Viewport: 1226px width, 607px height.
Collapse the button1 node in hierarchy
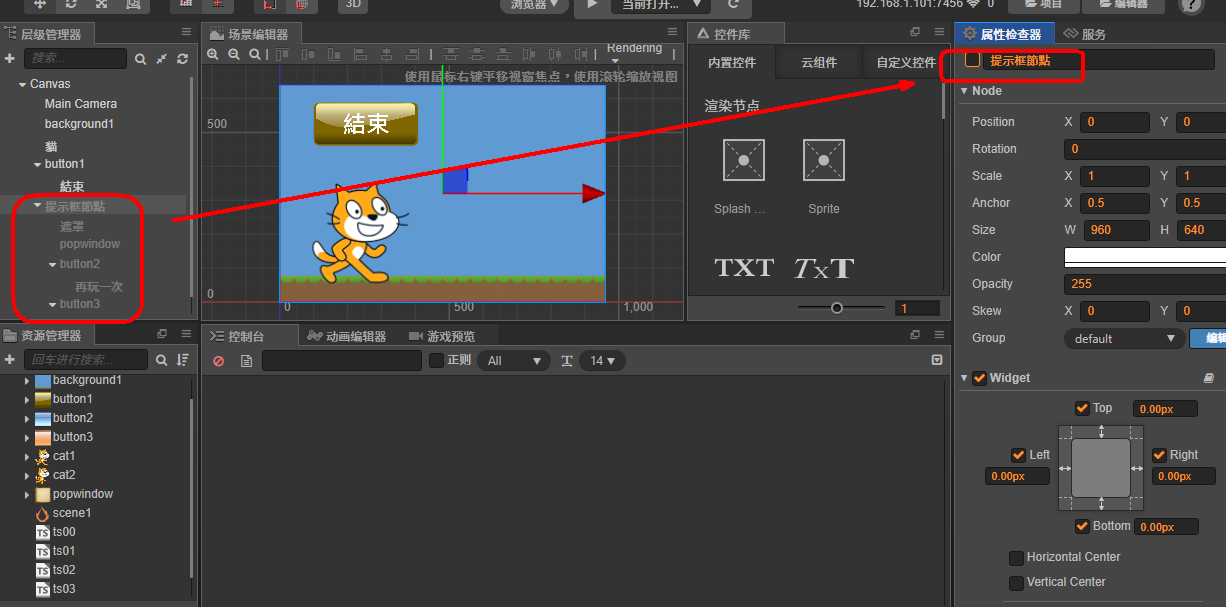[37, 164]
